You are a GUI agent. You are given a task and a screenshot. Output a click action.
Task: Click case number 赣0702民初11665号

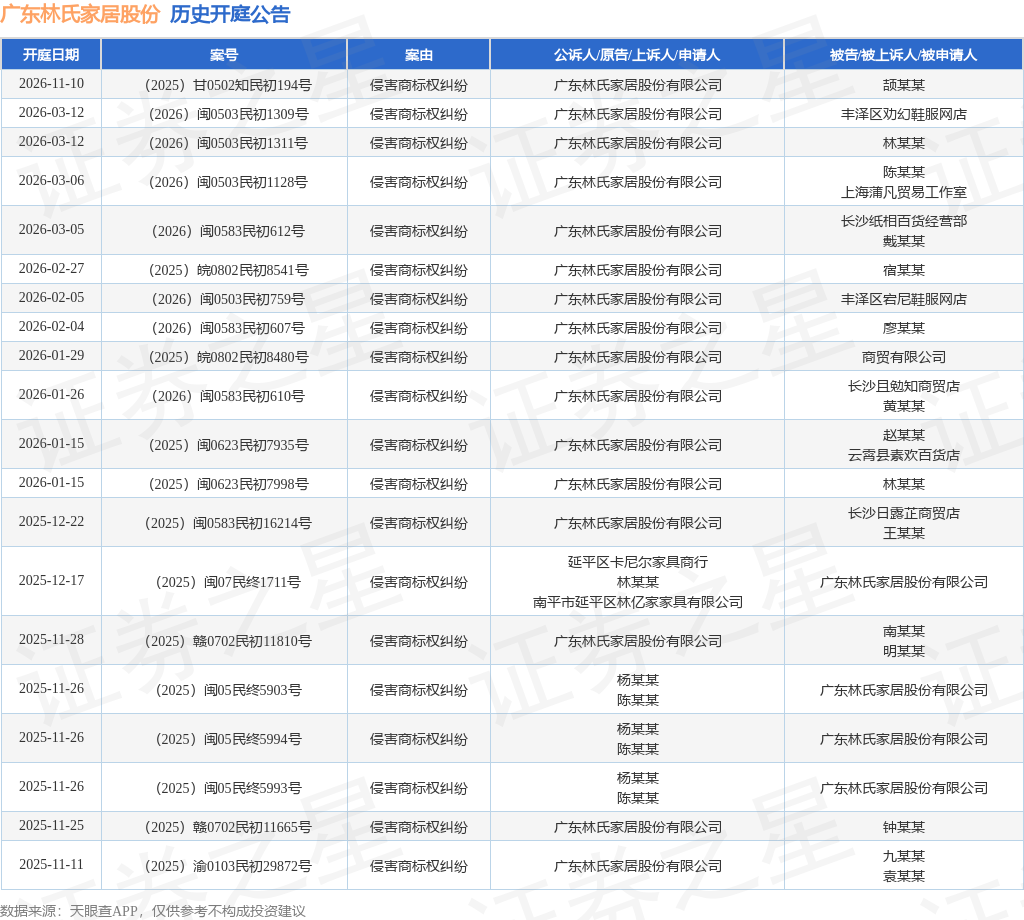228,827
